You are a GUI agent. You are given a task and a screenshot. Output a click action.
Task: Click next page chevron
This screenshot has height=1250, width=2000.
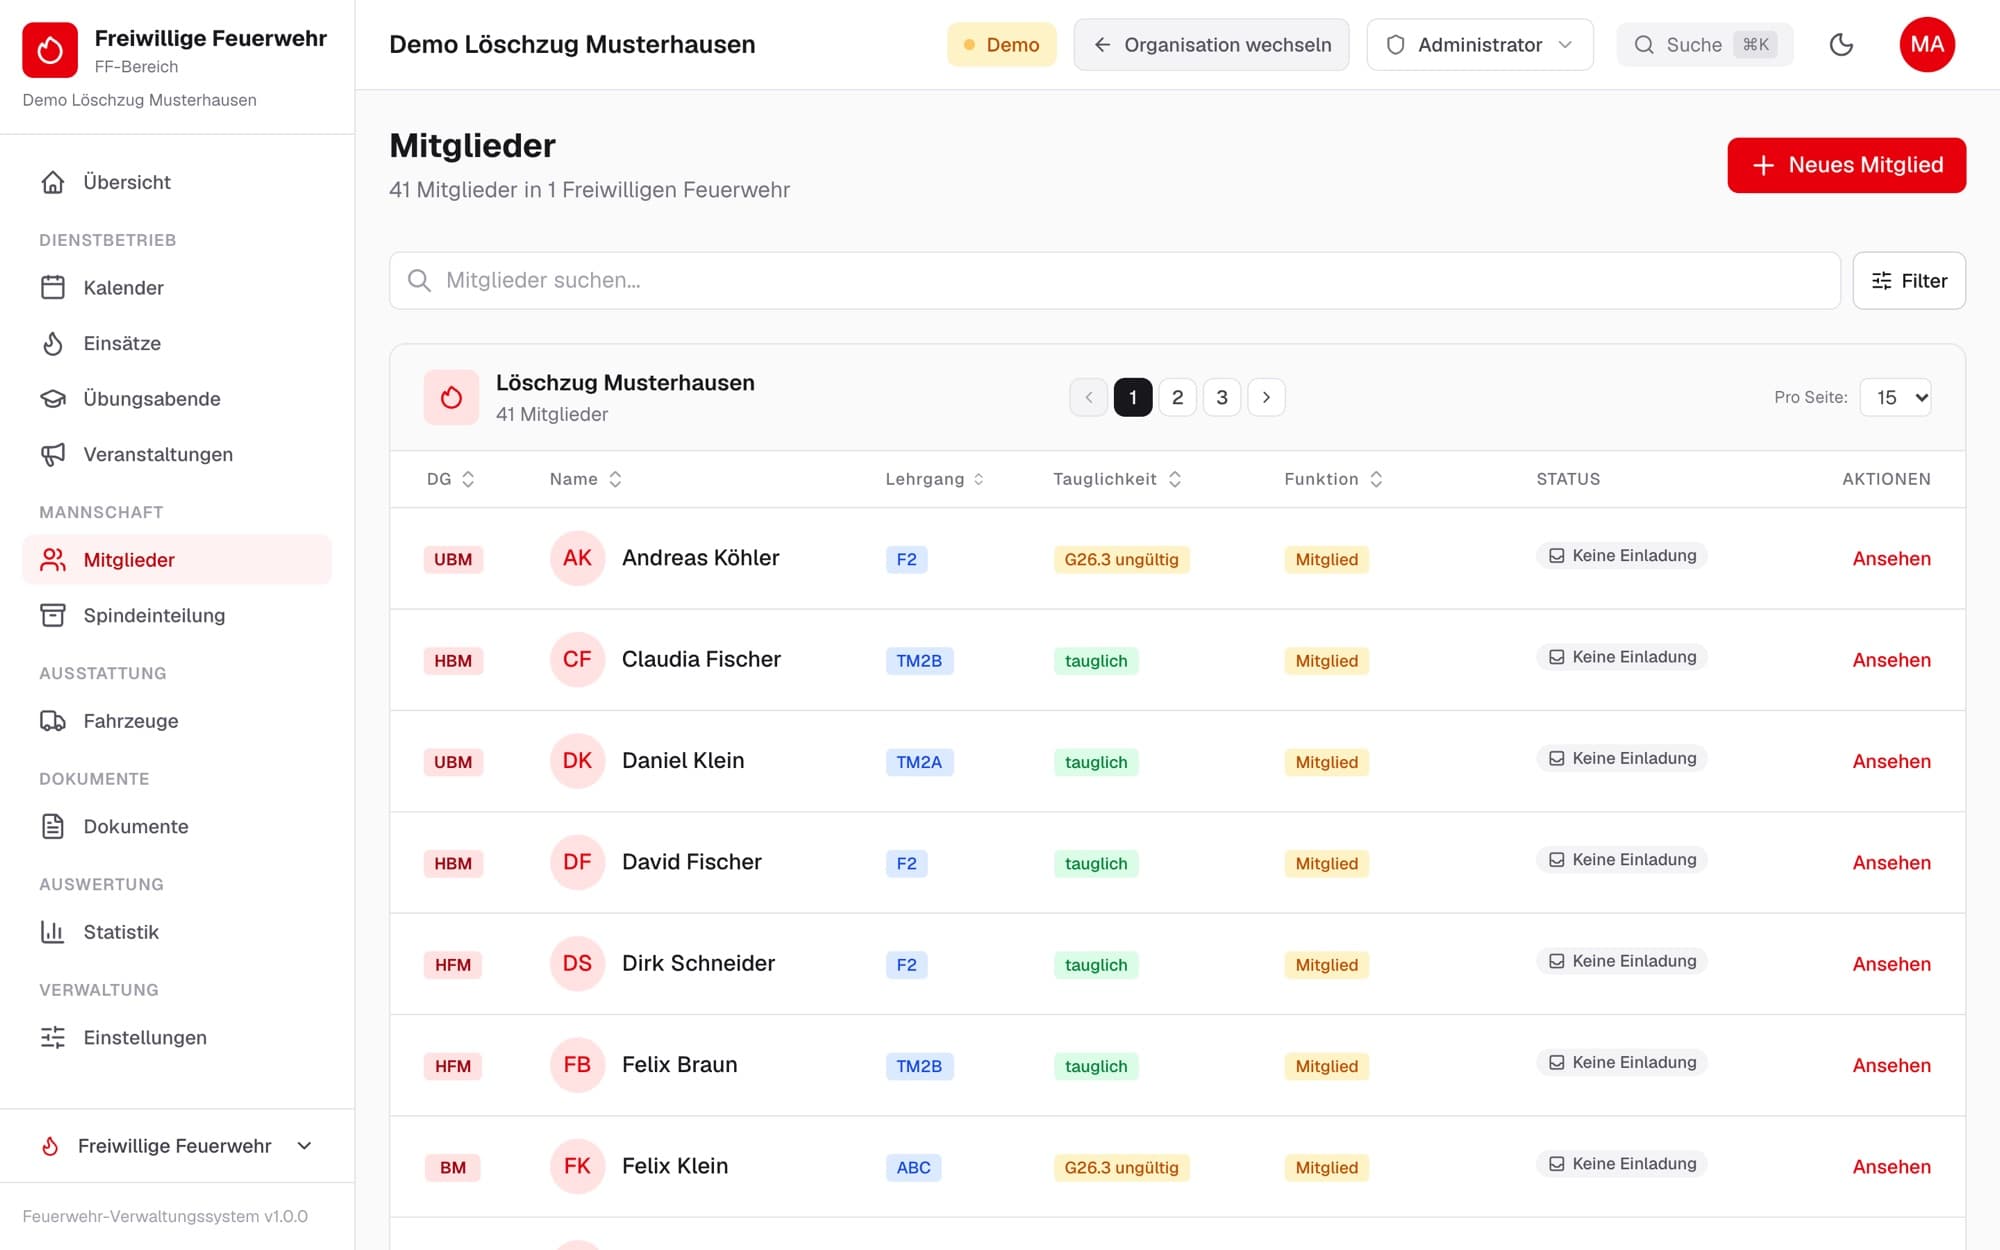pyautogui.click(x=1266, y=397)
